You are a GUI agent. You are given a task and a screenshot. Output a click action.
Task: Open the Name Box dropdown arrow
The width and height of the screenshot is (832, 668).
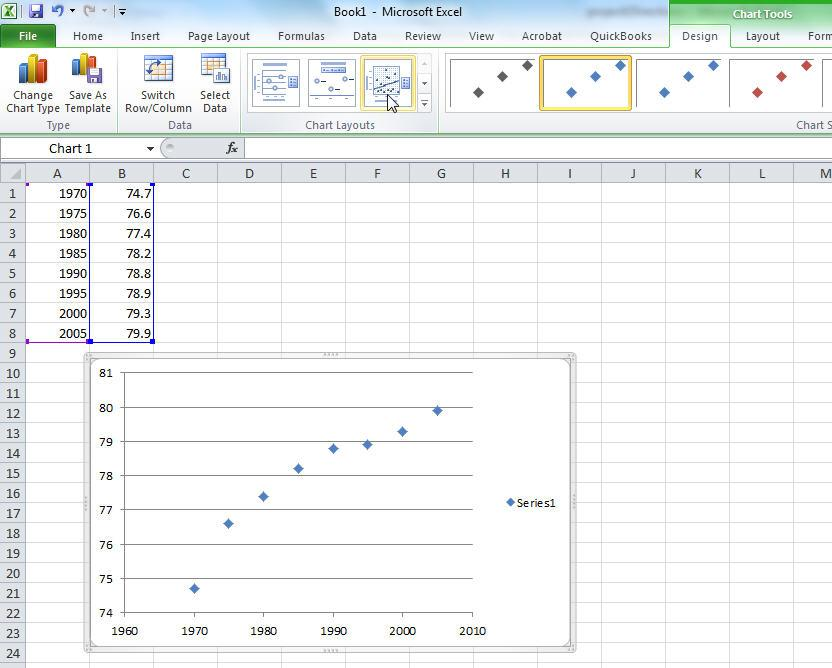coord(150,149)
